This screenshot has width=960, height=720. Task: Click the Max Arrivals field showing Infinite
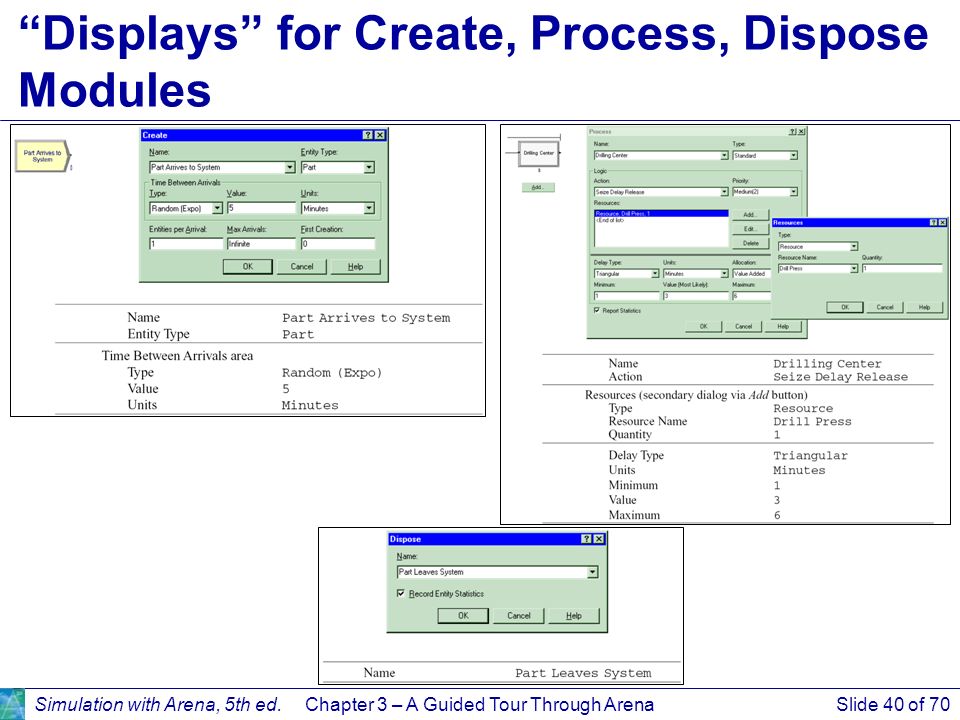pos(261,244)
